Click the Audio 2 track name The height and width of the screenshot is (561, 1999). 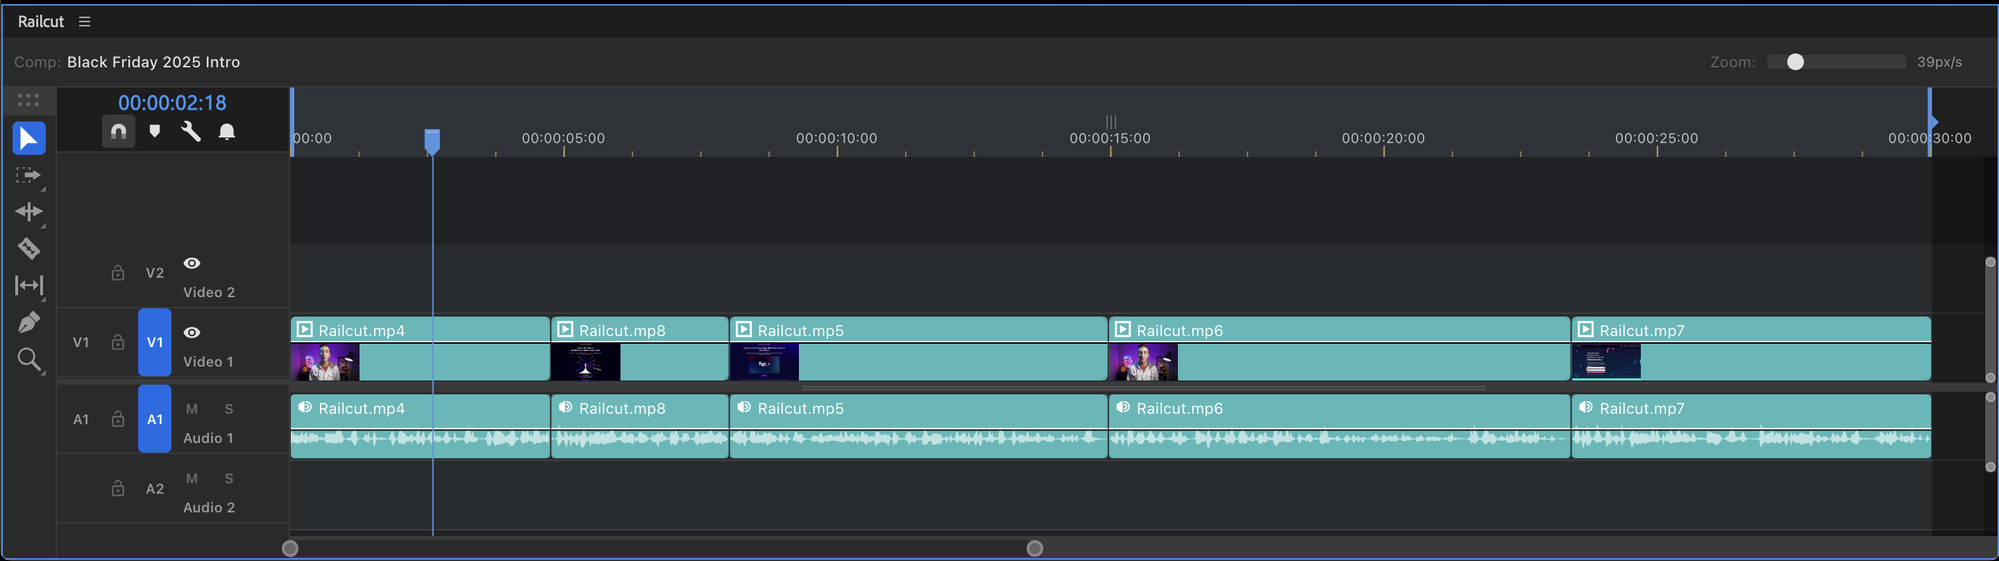[209, 508]
